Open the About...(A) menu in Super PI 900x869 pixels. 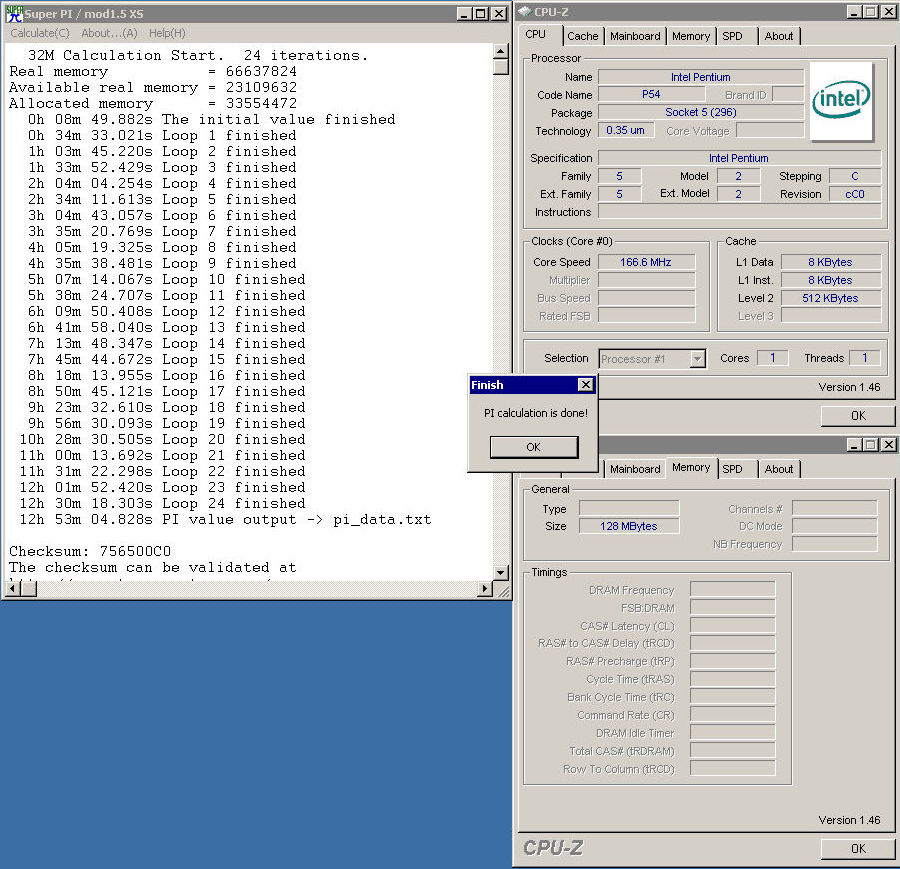pyautogui.click(x=109, y=33)
